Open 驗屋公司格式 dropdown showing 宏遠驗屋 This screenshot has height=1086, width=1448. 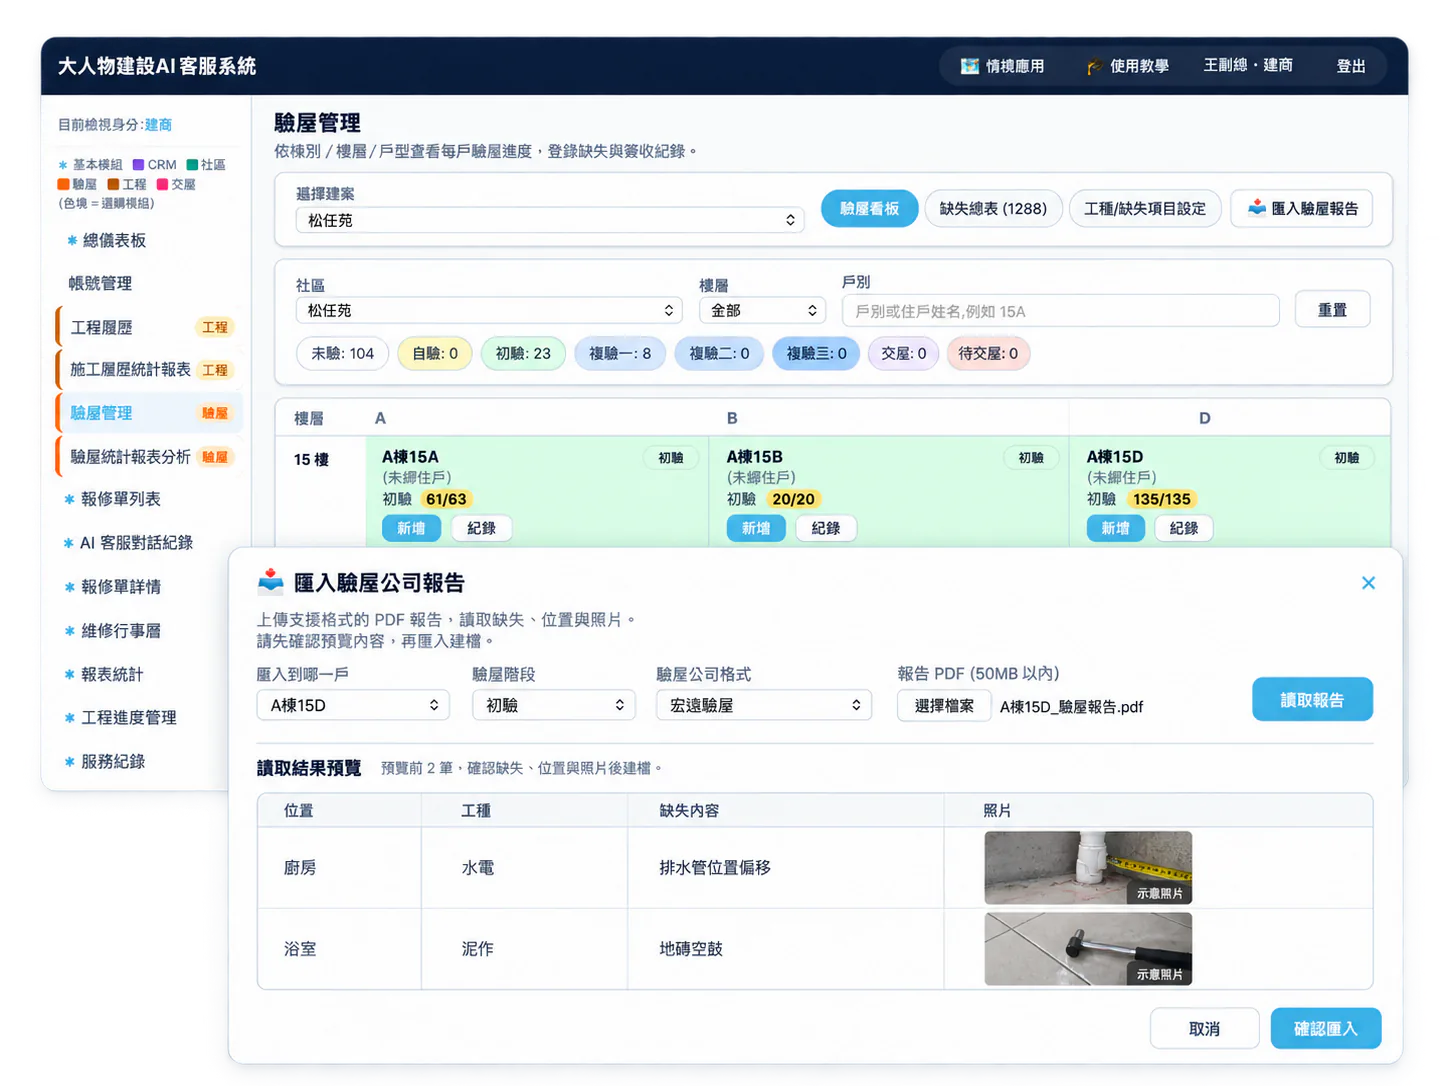click(764, 705)
